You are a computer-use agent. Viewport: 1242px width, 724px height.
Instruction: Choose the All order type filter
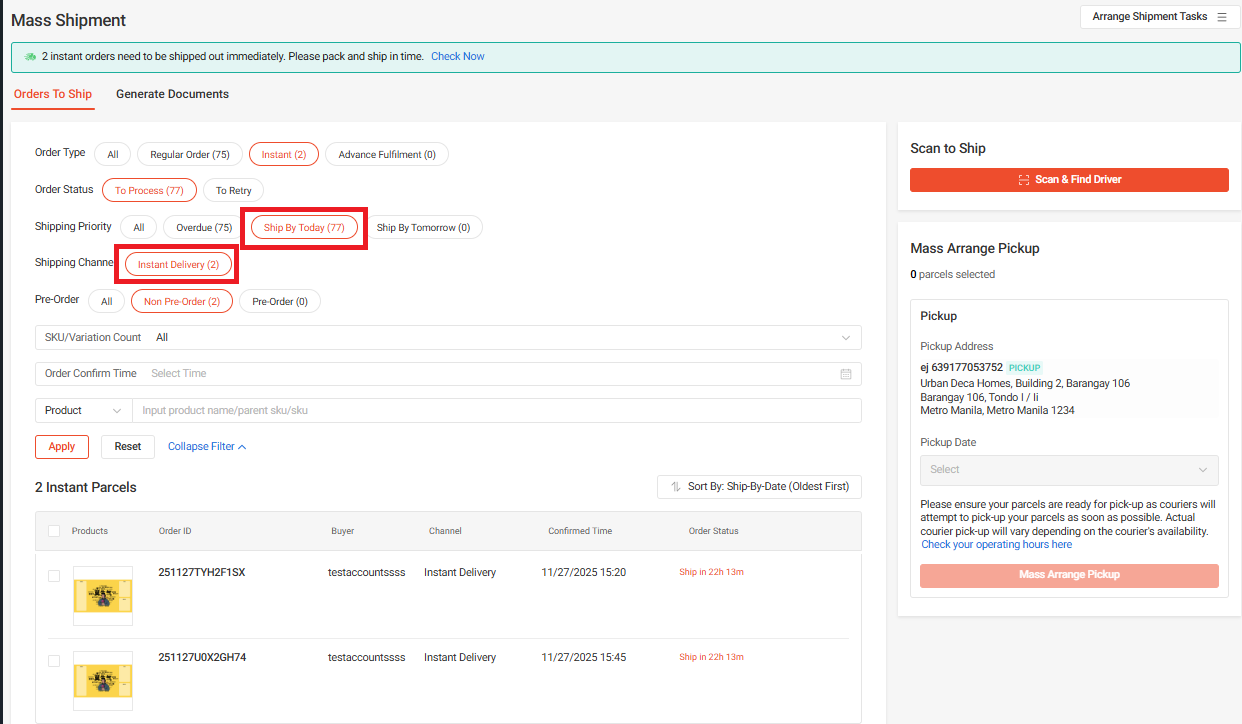point(113,154)
